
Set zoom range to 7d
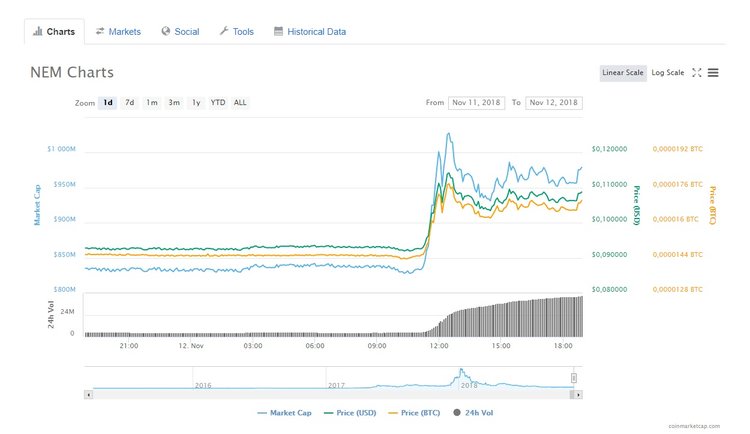(130, 102)
